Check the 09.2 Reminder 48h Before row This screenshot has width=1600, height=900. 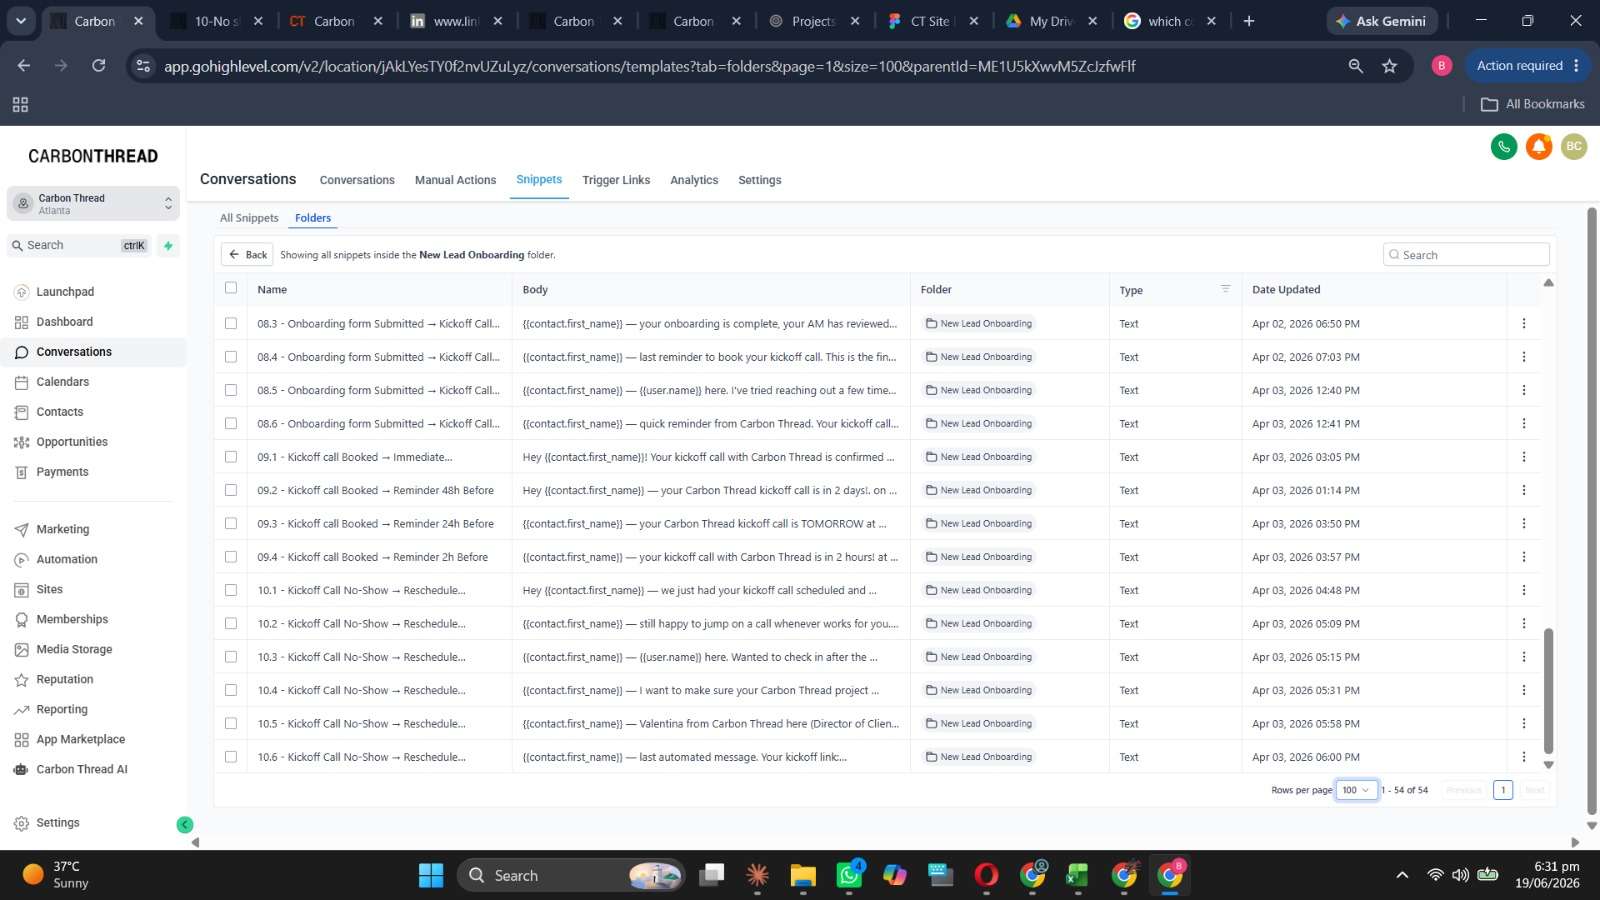231,490
